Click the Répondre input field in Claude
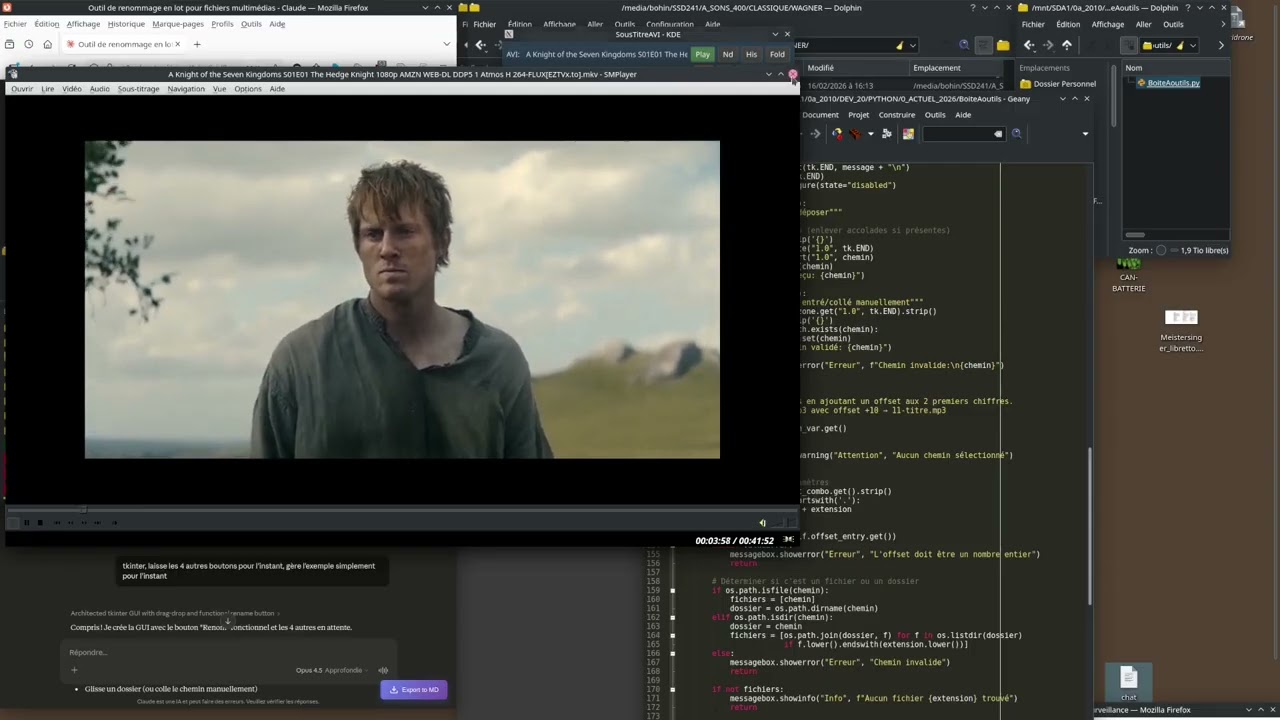The image size is (1280, 720). pos(228,652)
